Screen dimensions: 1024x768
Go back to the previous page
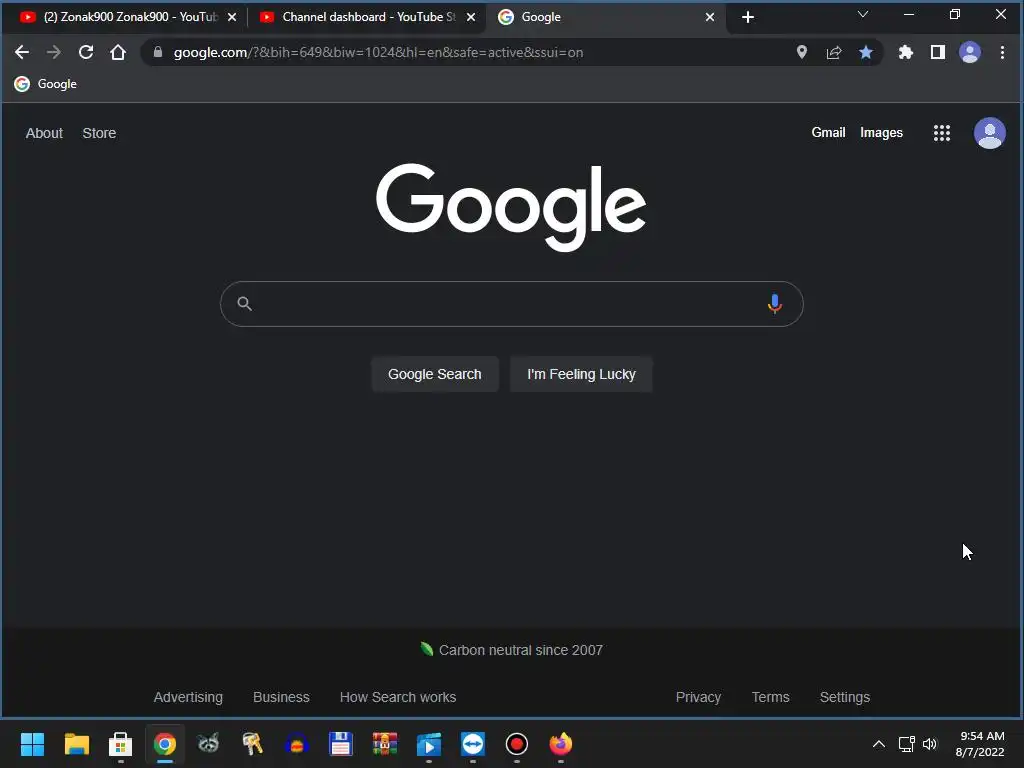click(22, 52)
